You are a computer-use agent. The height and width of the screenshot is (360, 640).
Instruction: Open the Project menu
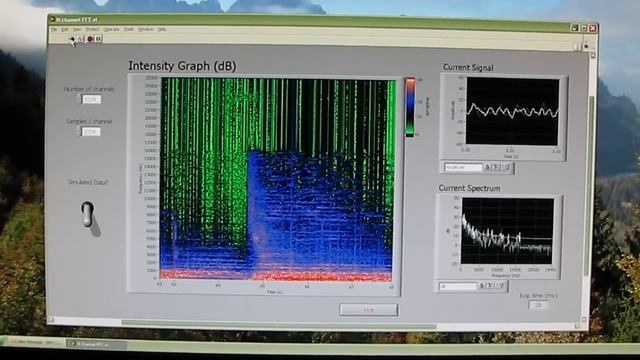pyautogui.click(x=92, y=29)
